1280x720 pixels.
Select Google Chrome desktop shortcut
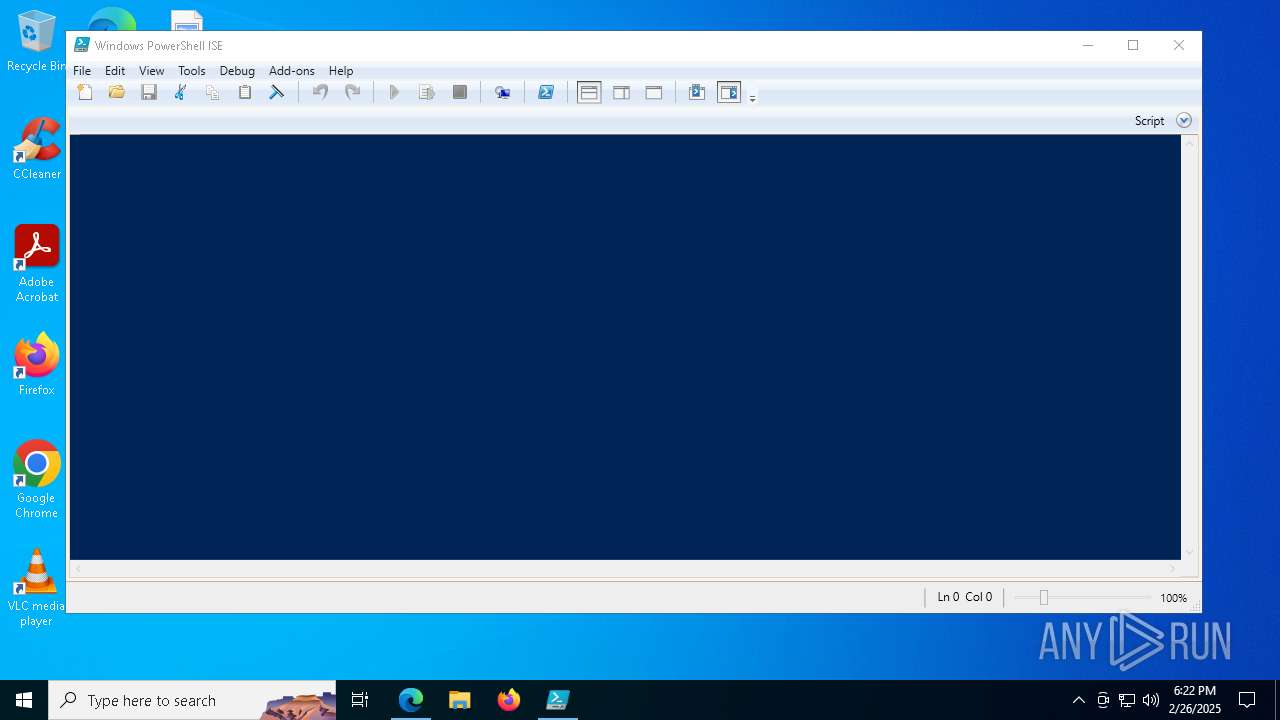37,480
